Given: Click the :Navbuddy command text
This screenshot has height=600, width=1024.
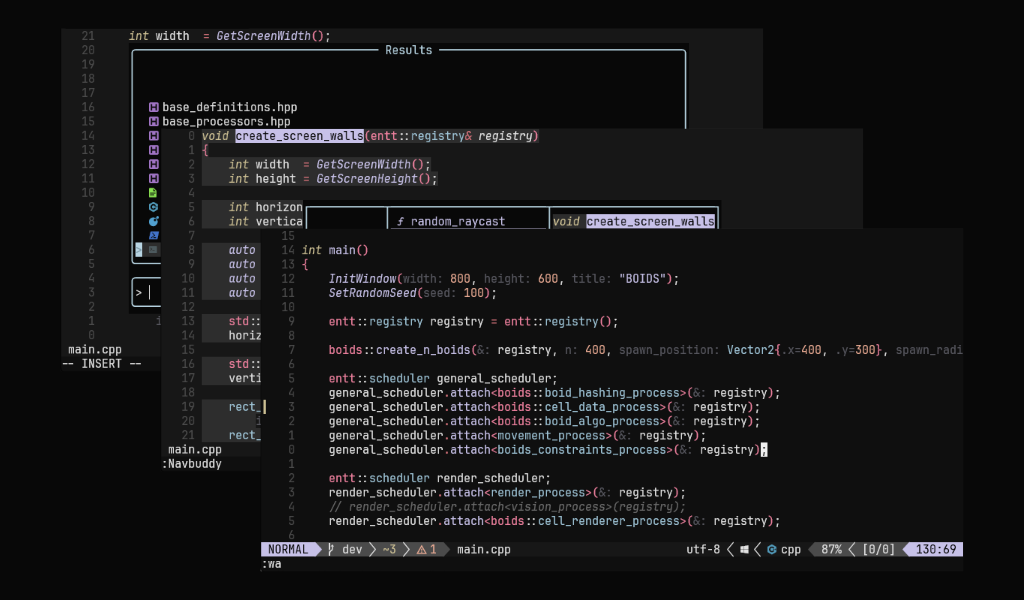Looking at the screenshot, I should (x=192, y=464).
